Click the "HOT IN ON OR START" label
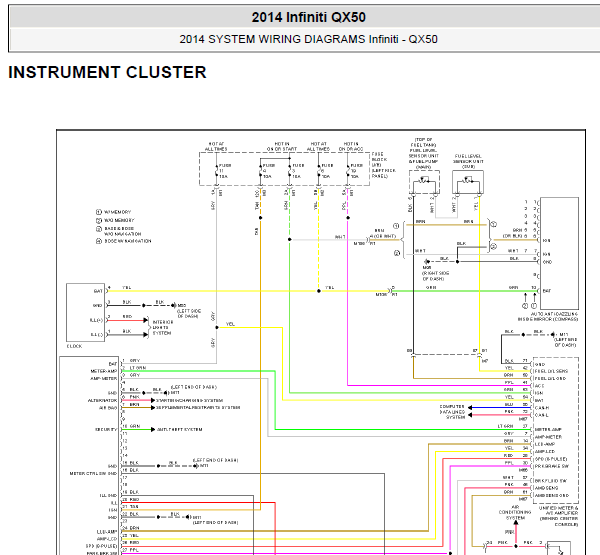This screenshot has width=600, height=555. coord(282,147)
